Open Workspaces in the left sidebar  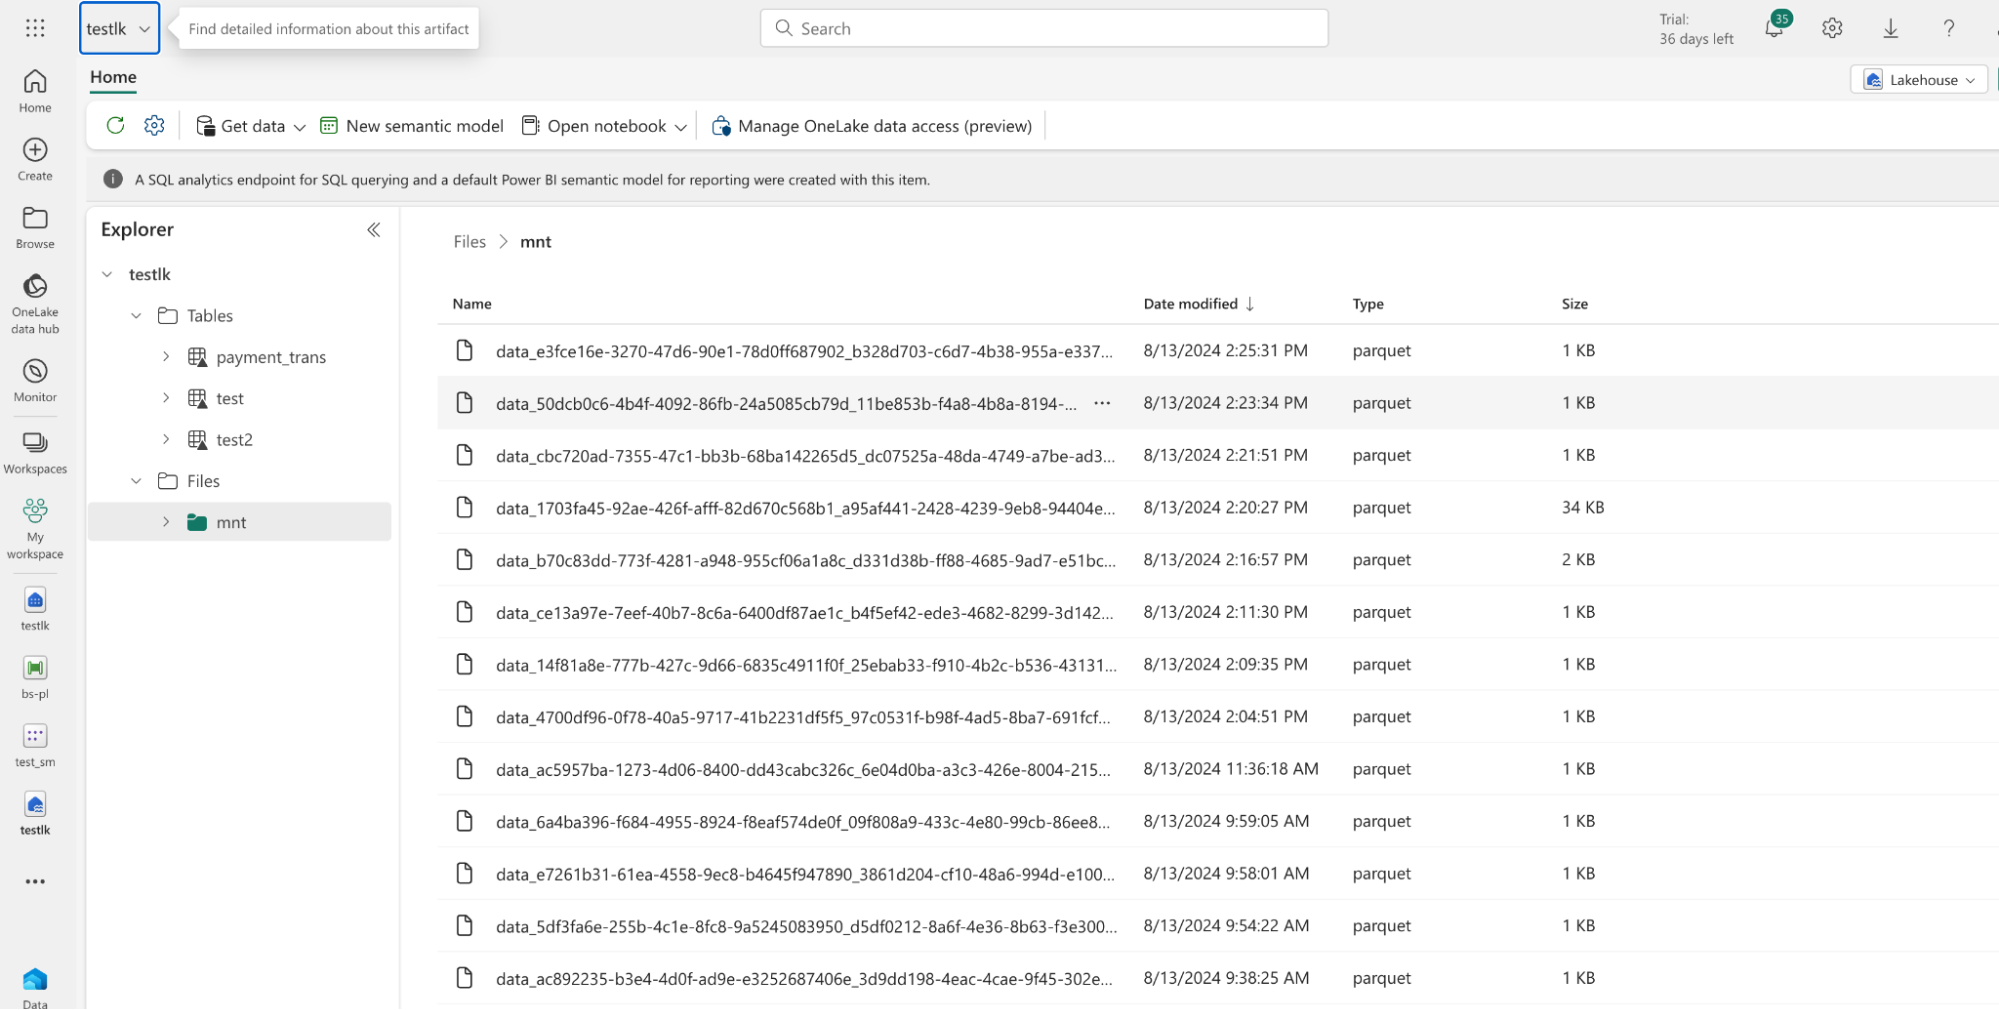point(35,452)
